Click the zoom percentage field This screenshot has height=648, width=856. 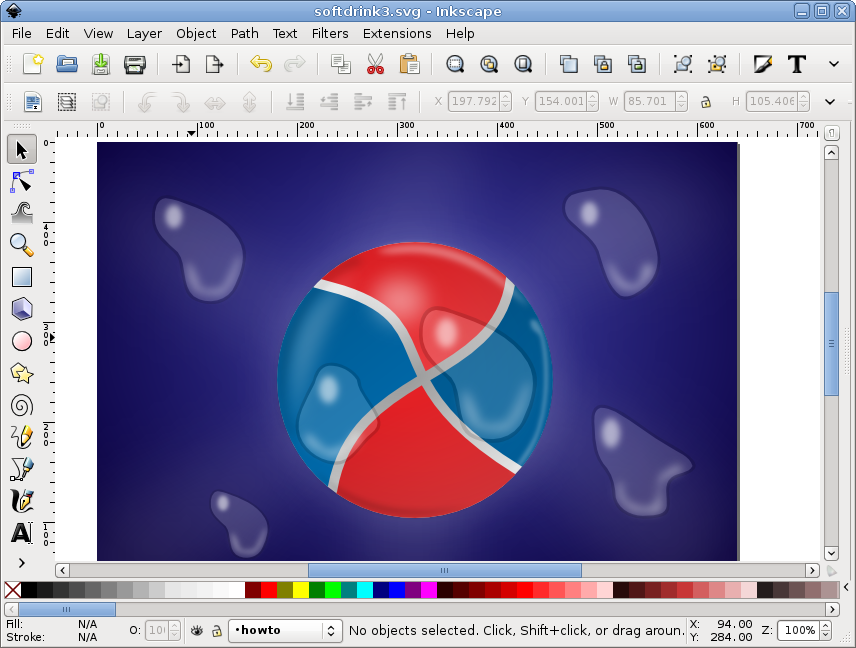pos(799,631)
